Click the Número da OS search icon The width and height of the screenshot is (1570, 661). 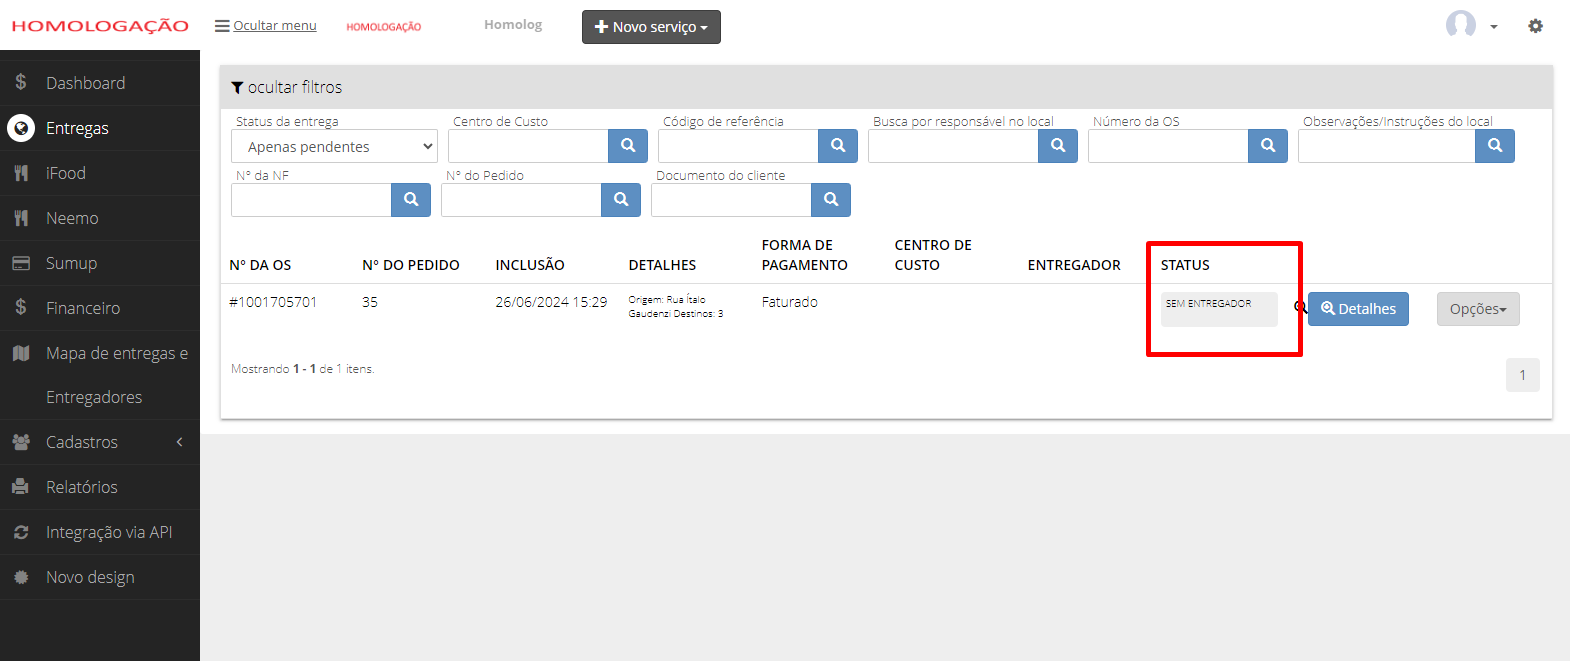[1268, 146]
